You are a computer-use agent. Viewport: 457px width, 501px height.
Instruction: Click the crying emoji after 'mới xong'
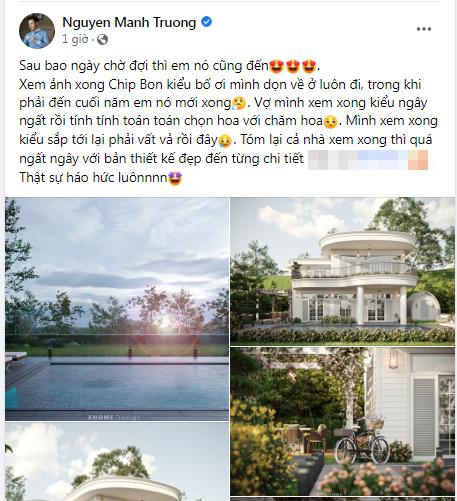239,103
